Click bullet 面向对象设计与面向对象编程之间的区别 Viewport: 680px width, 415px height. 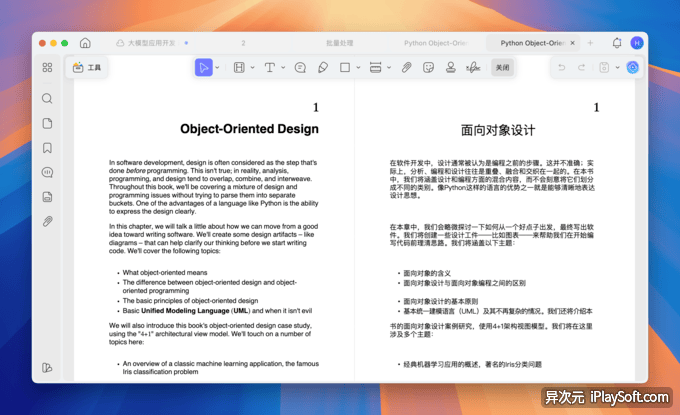(x=464, y=283)
